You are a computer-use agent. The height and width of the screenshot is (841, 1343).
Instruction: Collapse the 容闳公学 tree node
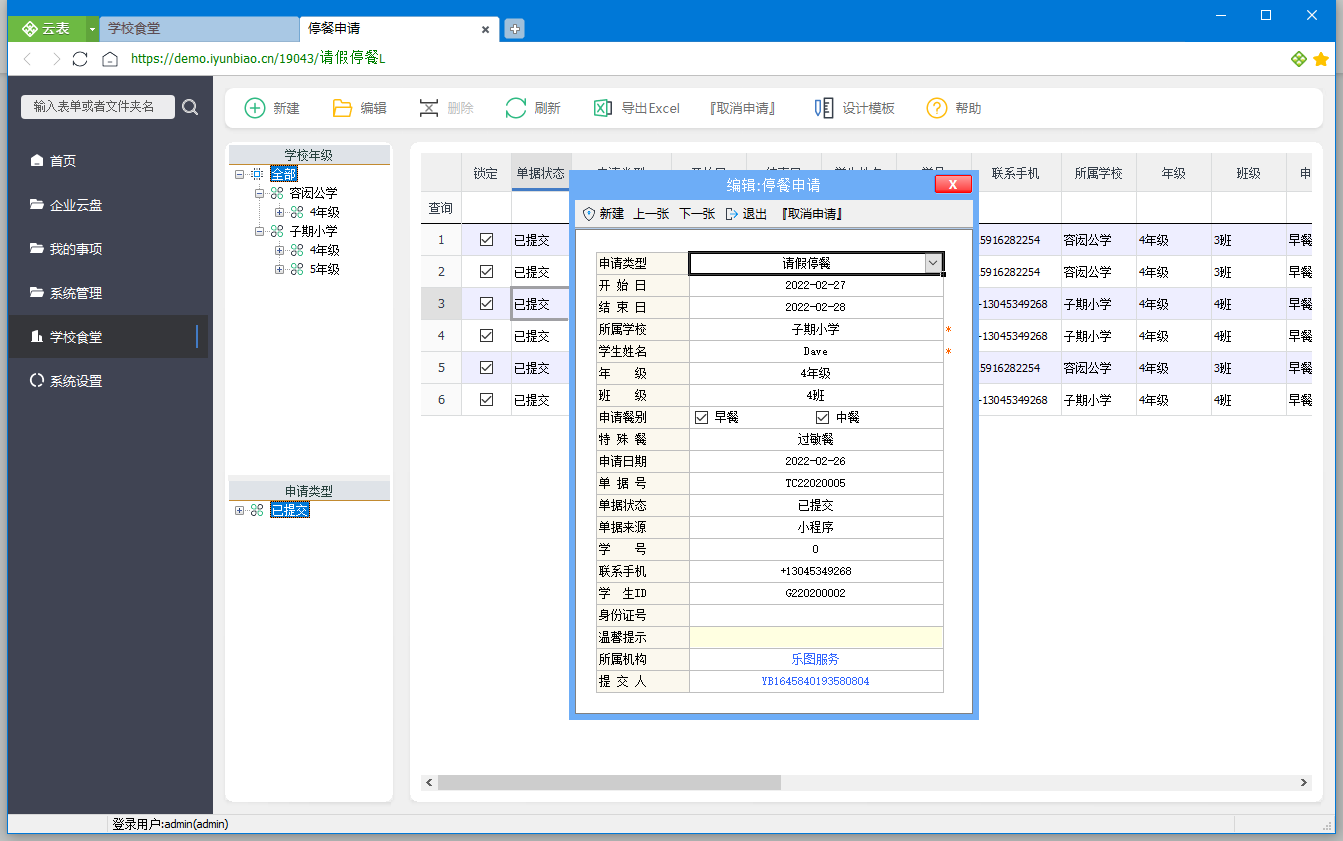[259, 193]
